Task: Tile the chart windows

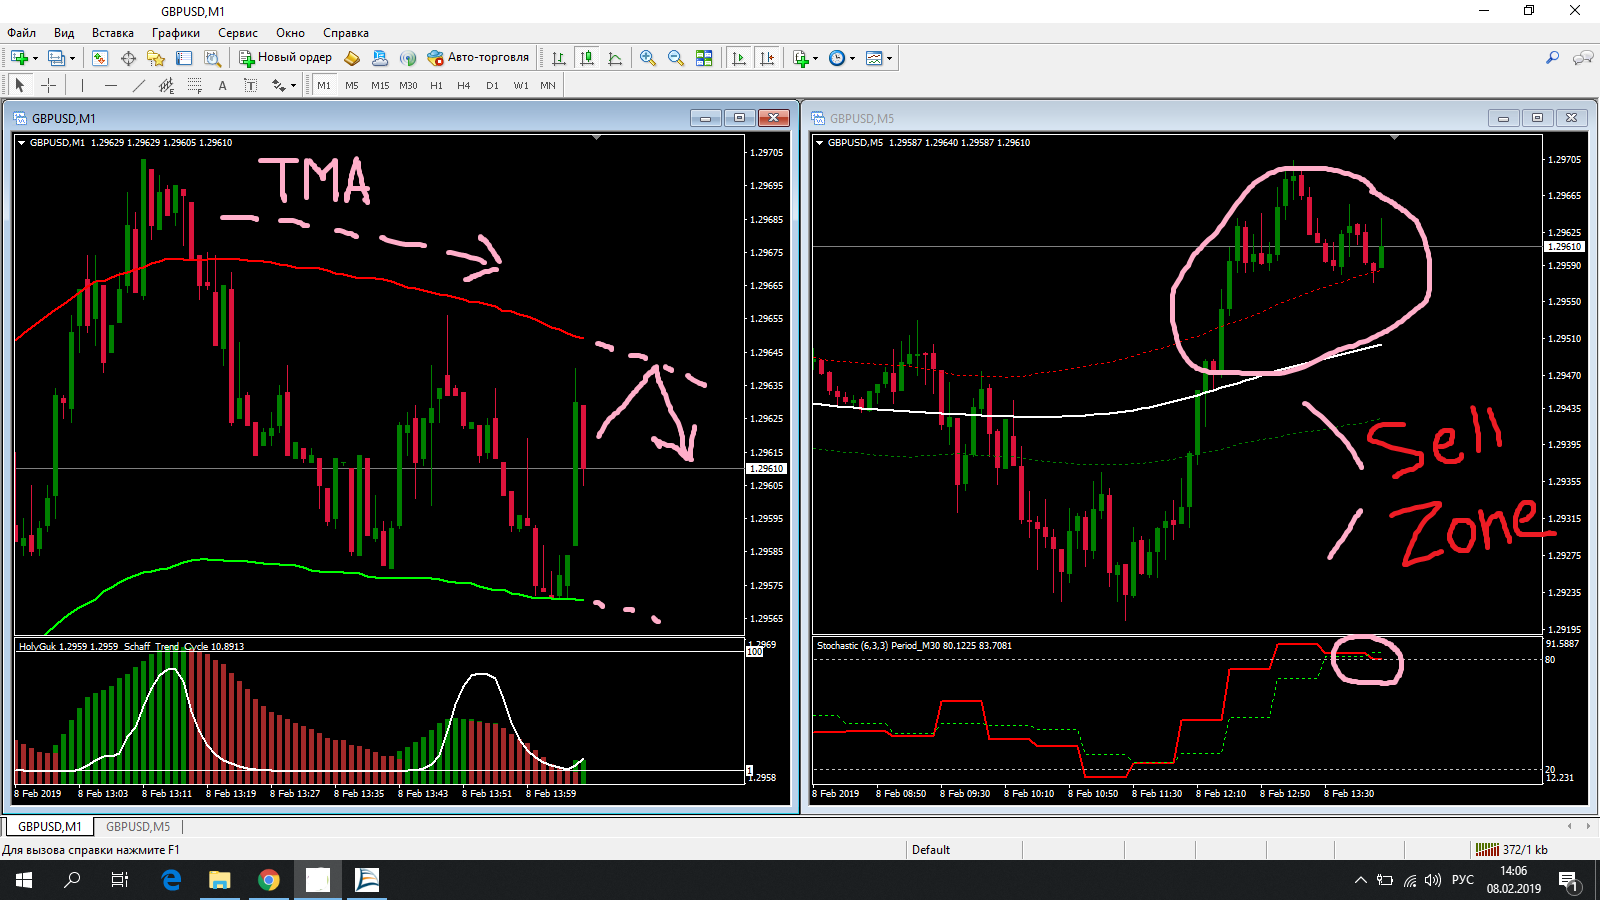Action: (x=704, y=58)
